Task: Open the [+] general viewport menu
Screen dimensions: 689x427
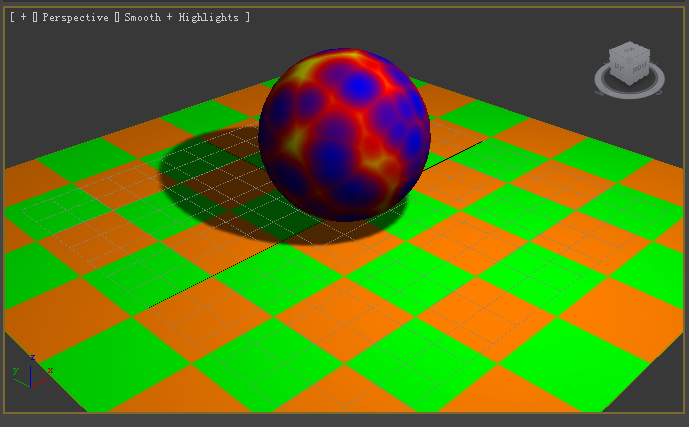Action: pyautogui.click(x=23, y=17)
